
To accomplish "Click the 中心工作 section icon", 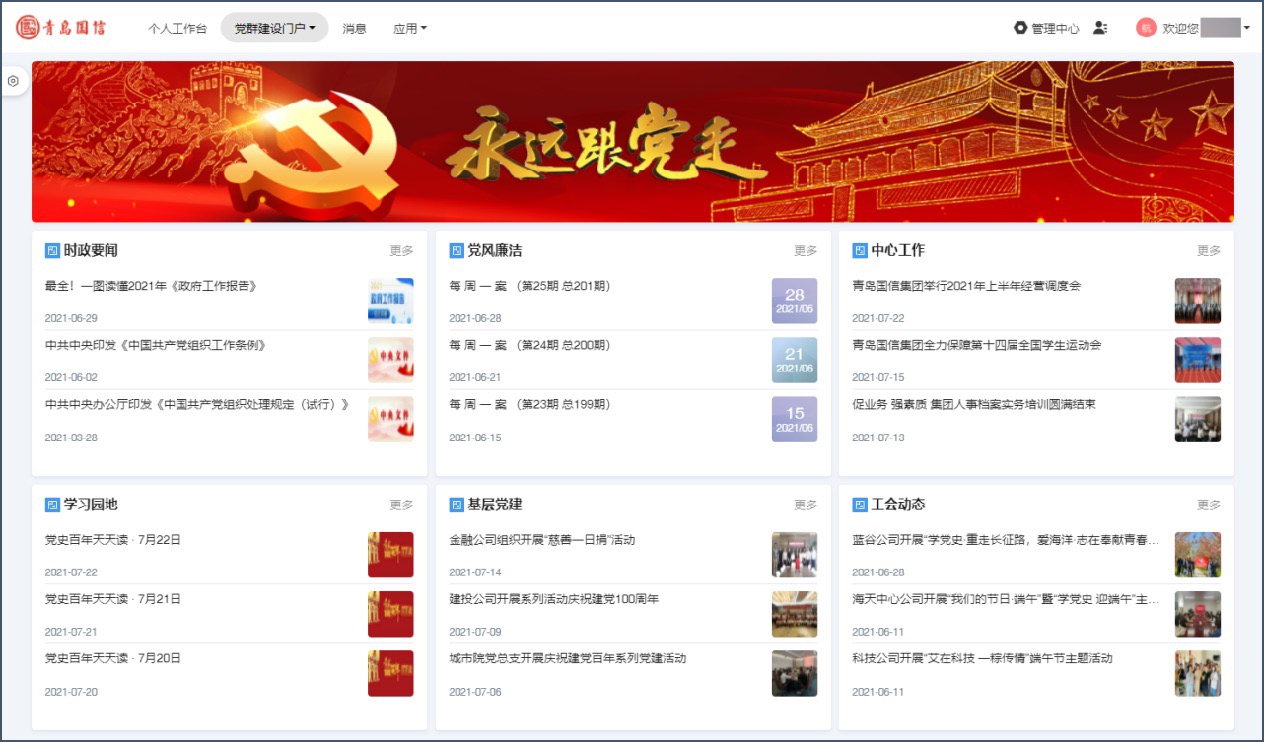I will [859, 250].
